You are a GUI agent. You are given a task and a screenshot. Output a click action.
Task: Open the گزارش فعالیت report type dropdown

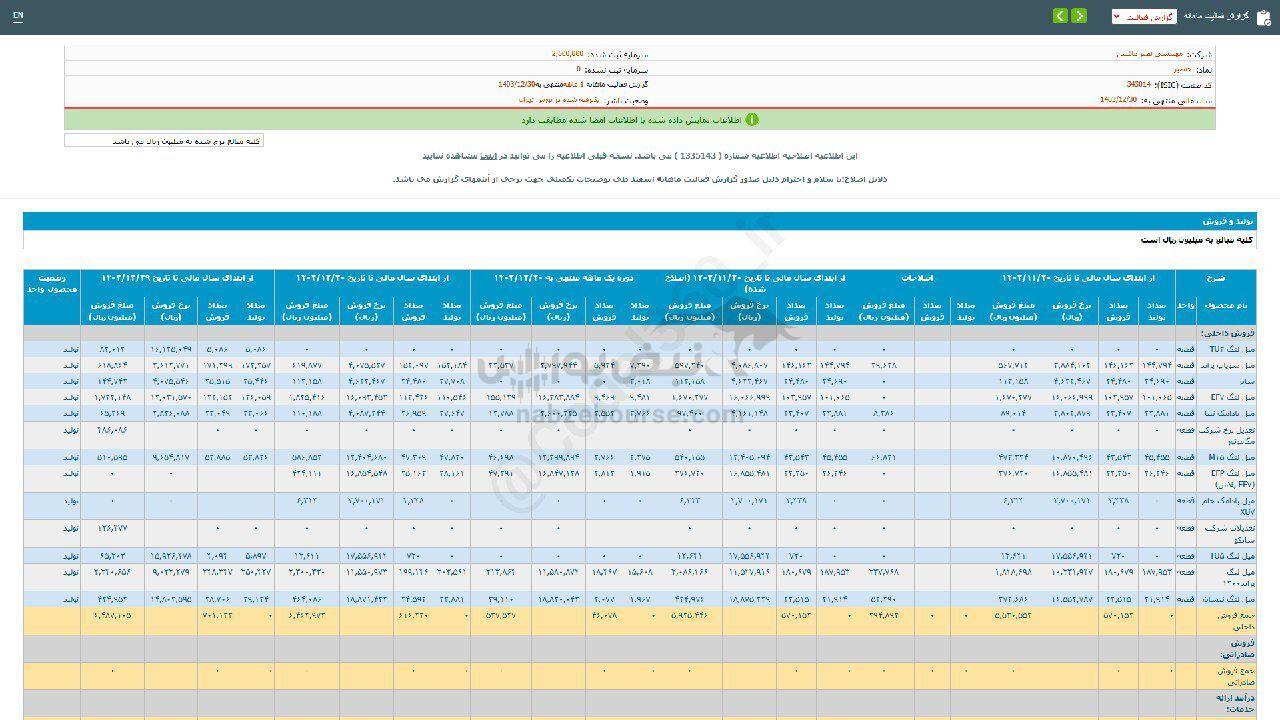pos(1144,17)
